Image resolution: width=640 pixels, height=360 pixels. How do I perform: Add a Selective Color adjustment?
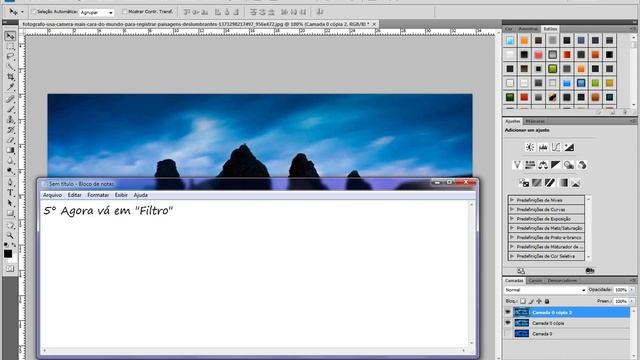[x=576, y=183]
